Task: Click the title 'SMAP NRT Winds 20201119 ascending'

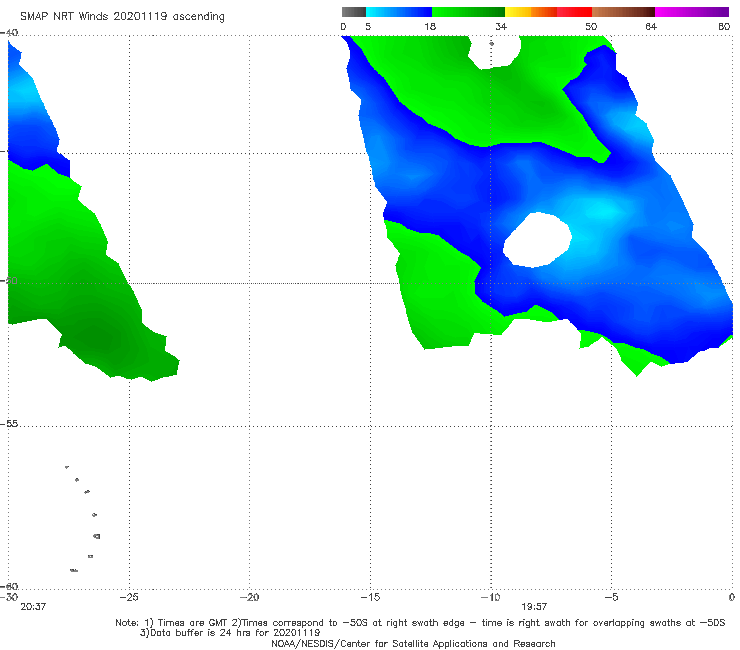Action: [x=122, y=17]
